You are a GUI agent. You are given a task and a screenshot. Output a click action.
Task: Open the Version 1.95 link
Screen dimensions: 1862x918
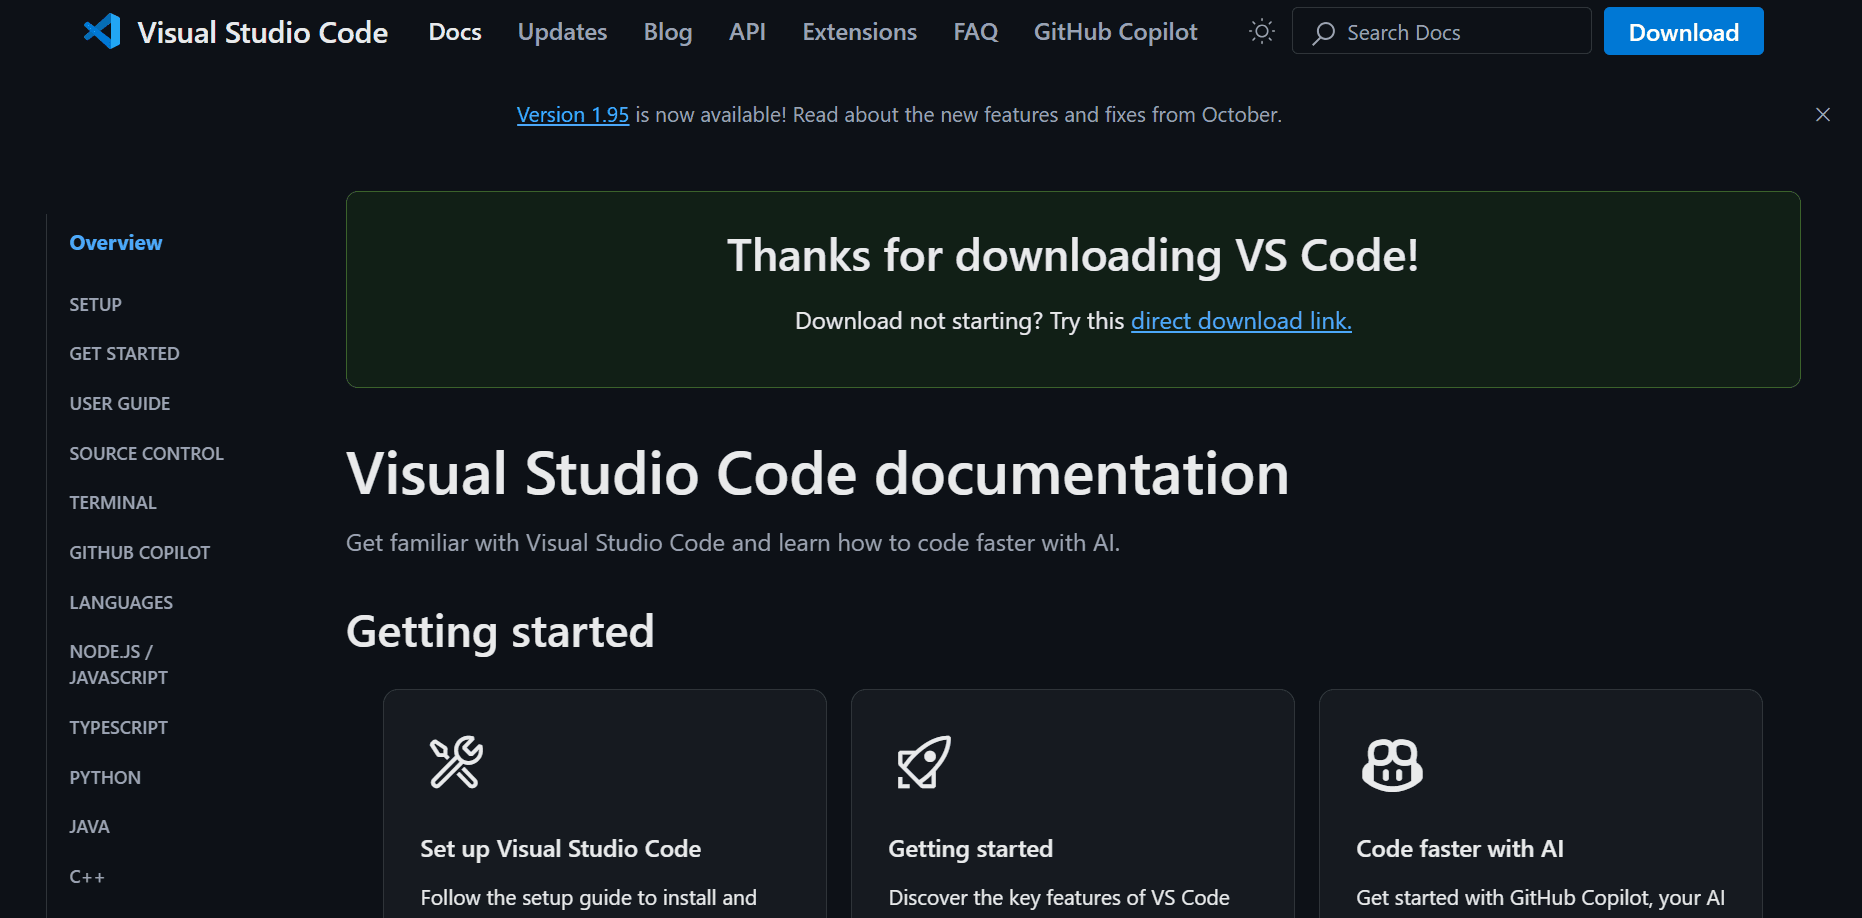572,115
